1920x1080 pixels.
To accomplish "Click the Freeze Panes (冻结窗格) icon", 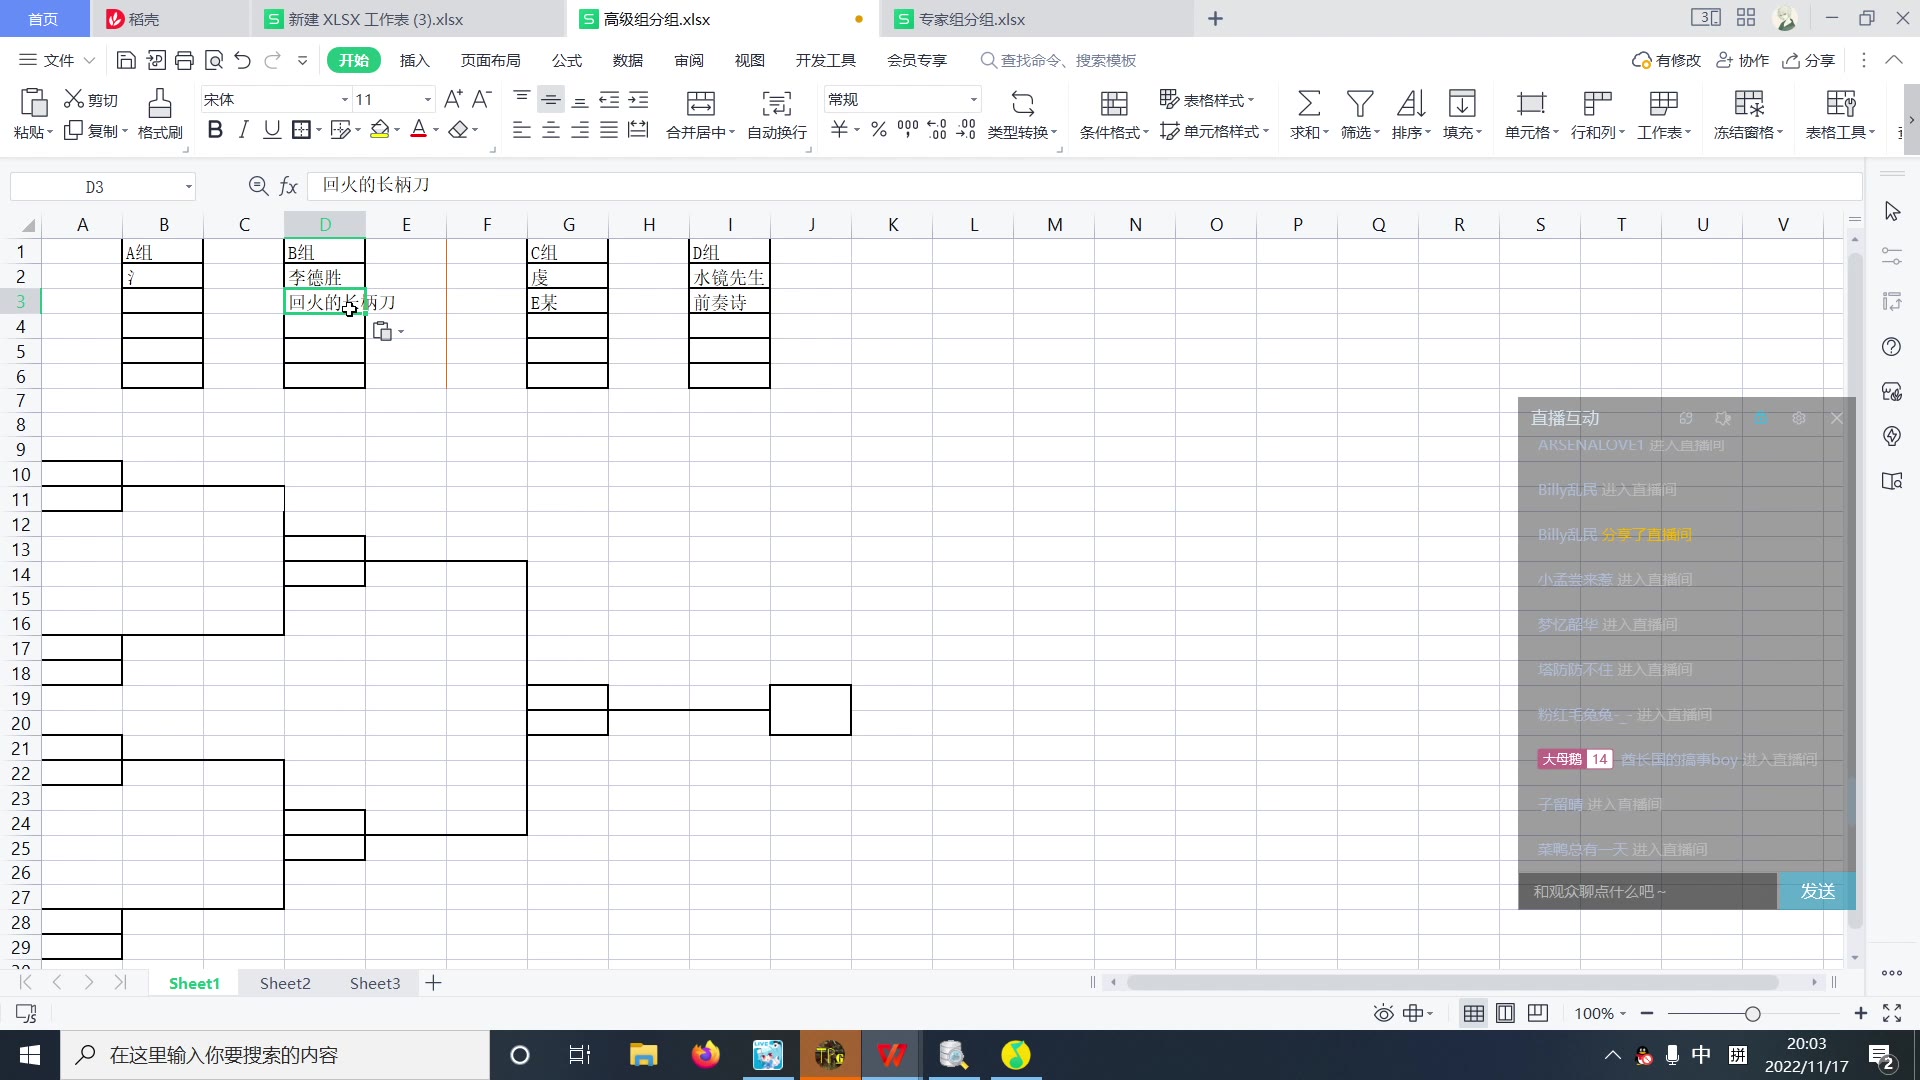I will point(1748,104).
